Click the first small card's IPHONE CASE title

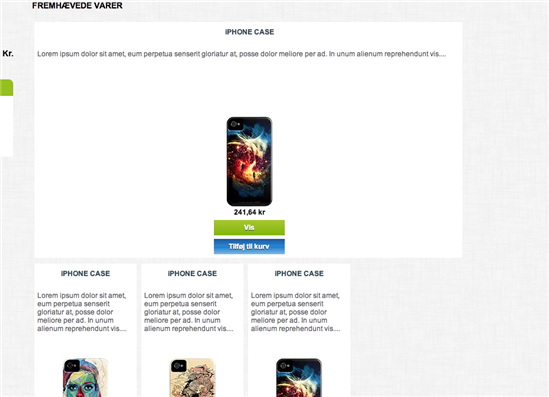coord(85,273)
